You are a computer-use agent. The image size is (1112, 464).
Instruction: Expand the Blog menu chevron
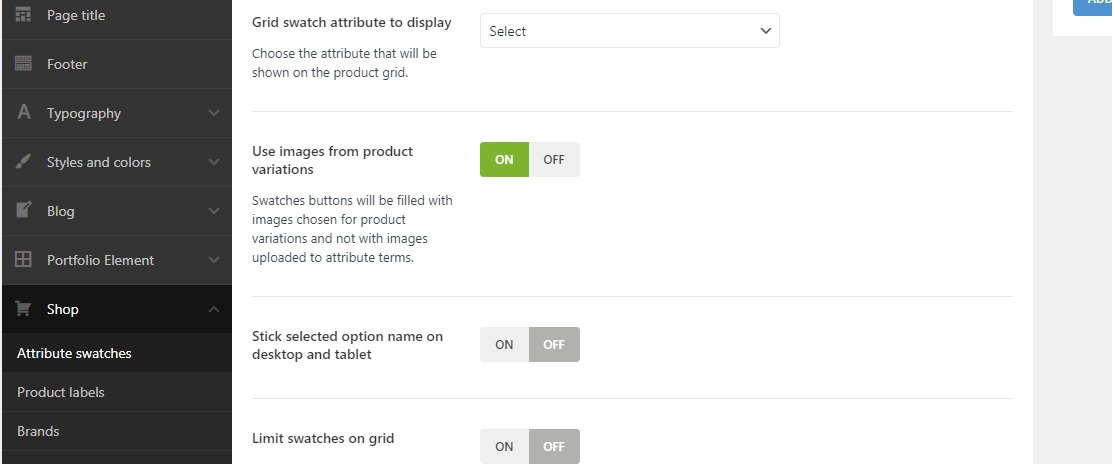[x=213, y=211]
